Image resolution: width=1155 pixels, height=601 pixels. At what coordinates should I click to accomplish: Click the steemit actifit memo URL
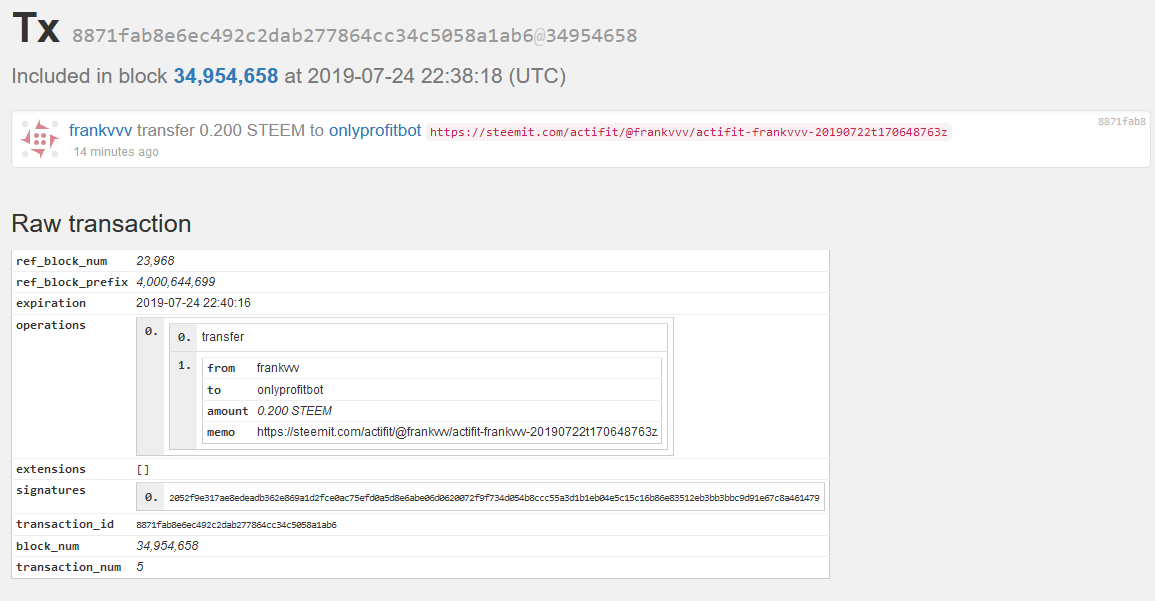688,132
